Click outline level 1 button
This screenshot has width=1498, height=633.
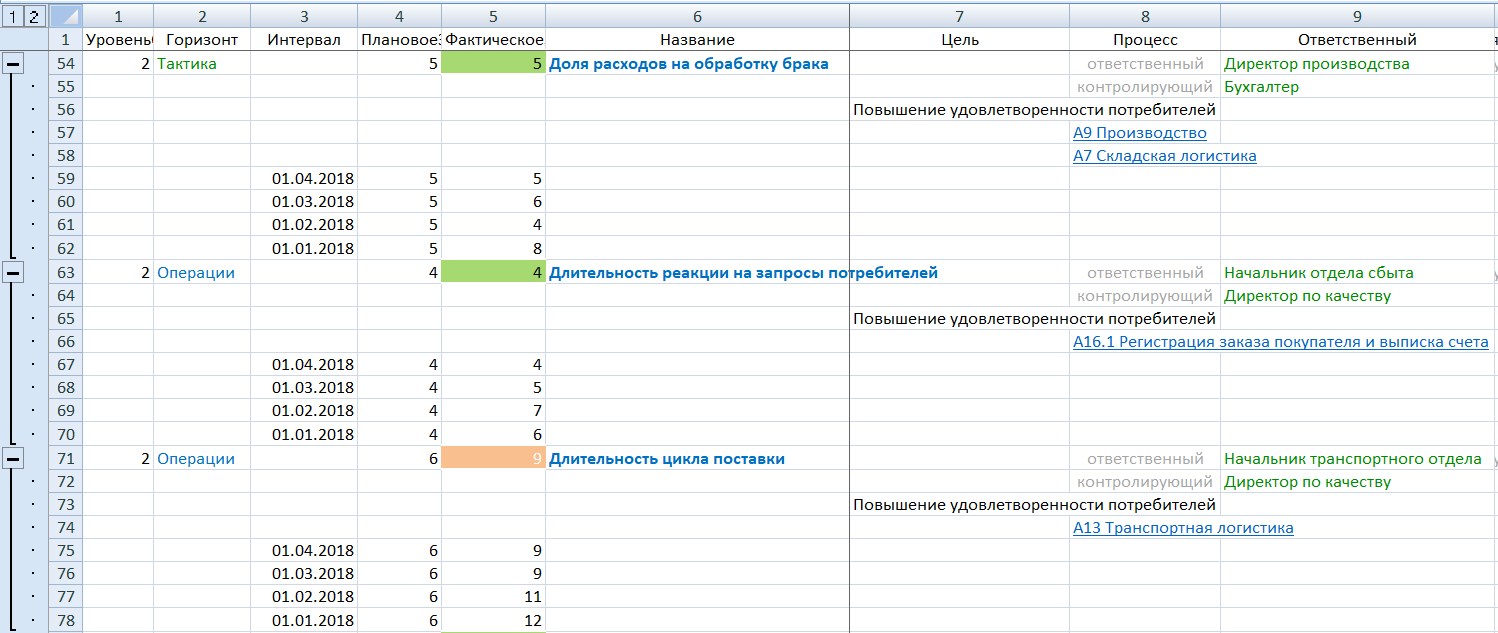[x=12, y=16]
